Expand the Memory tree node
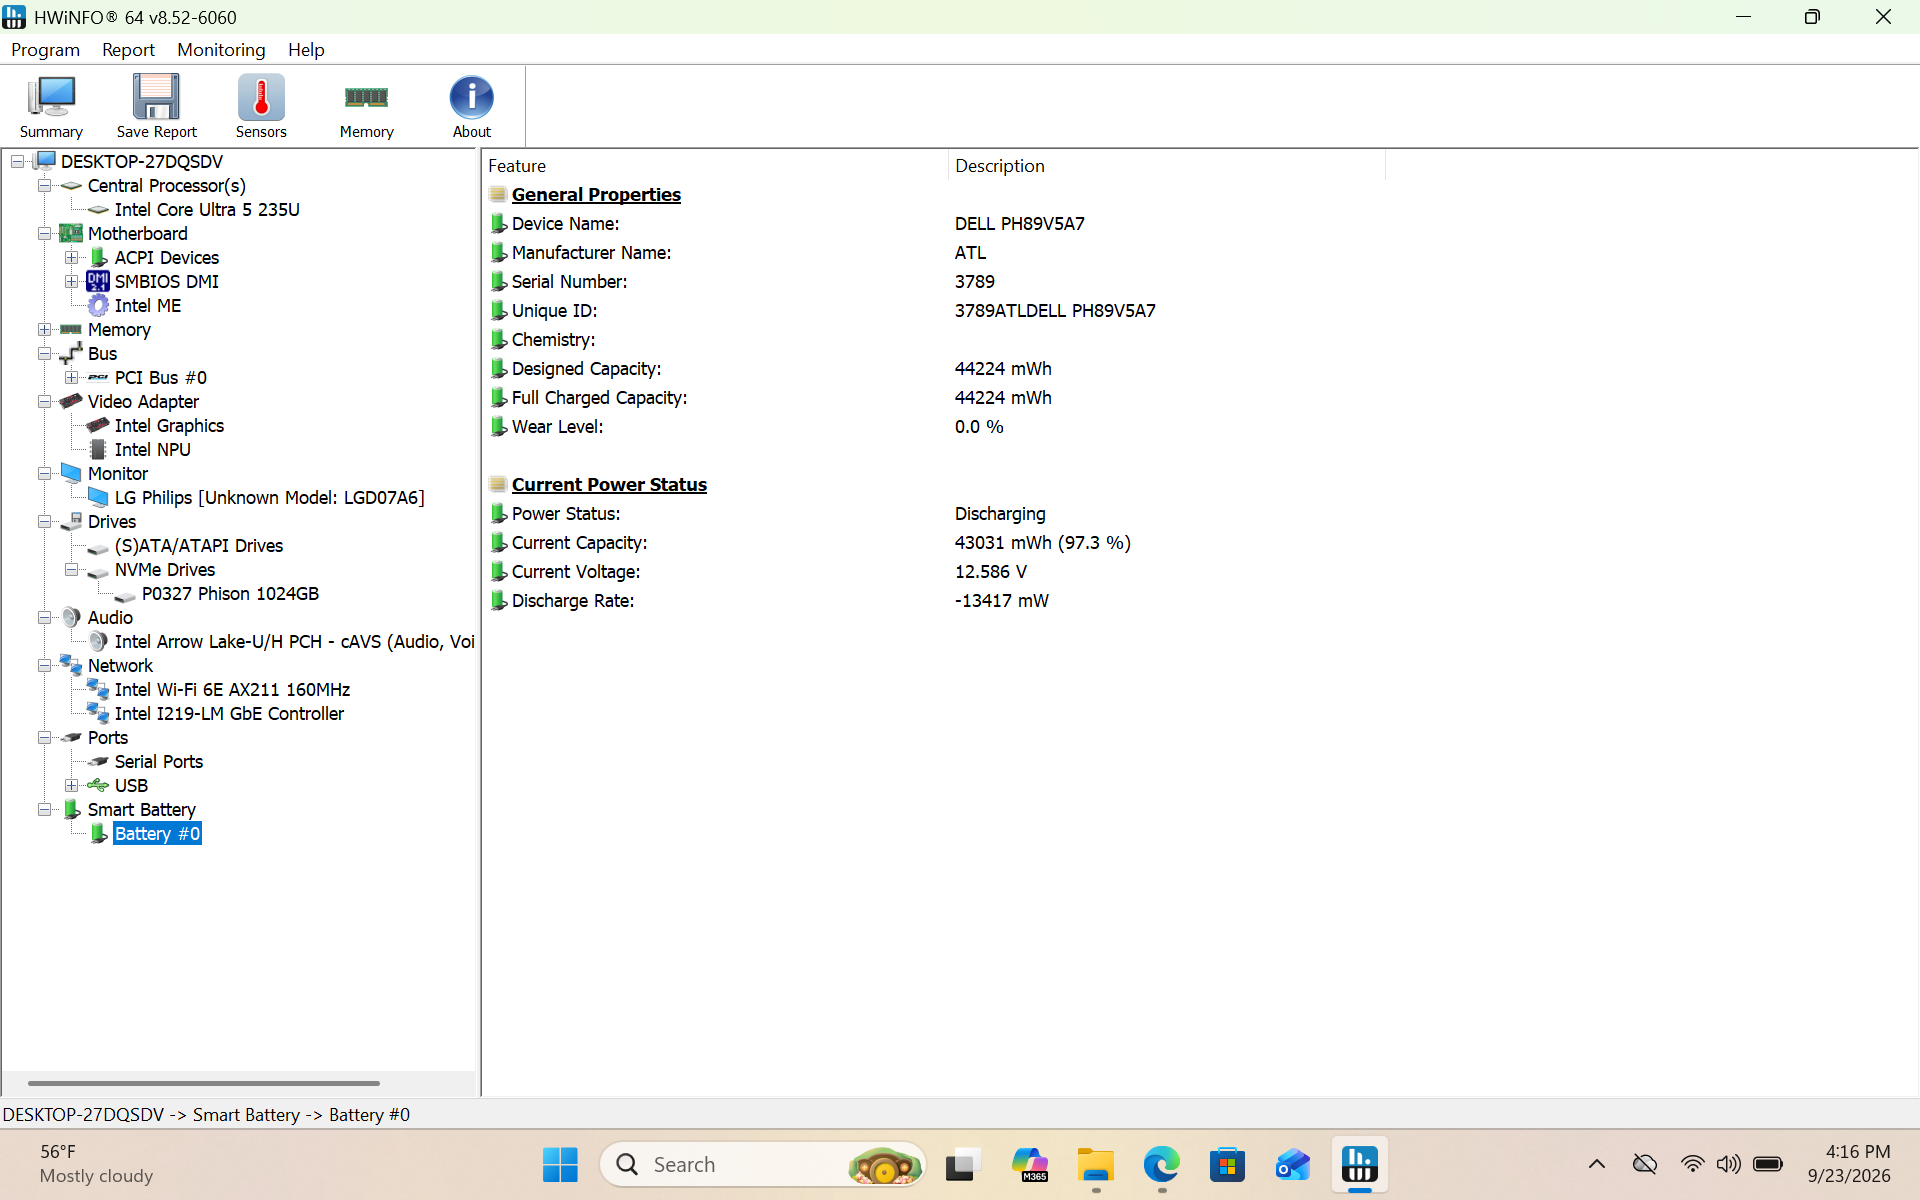The width and height of the screenshot is (1920, 1200). [44, 330]
